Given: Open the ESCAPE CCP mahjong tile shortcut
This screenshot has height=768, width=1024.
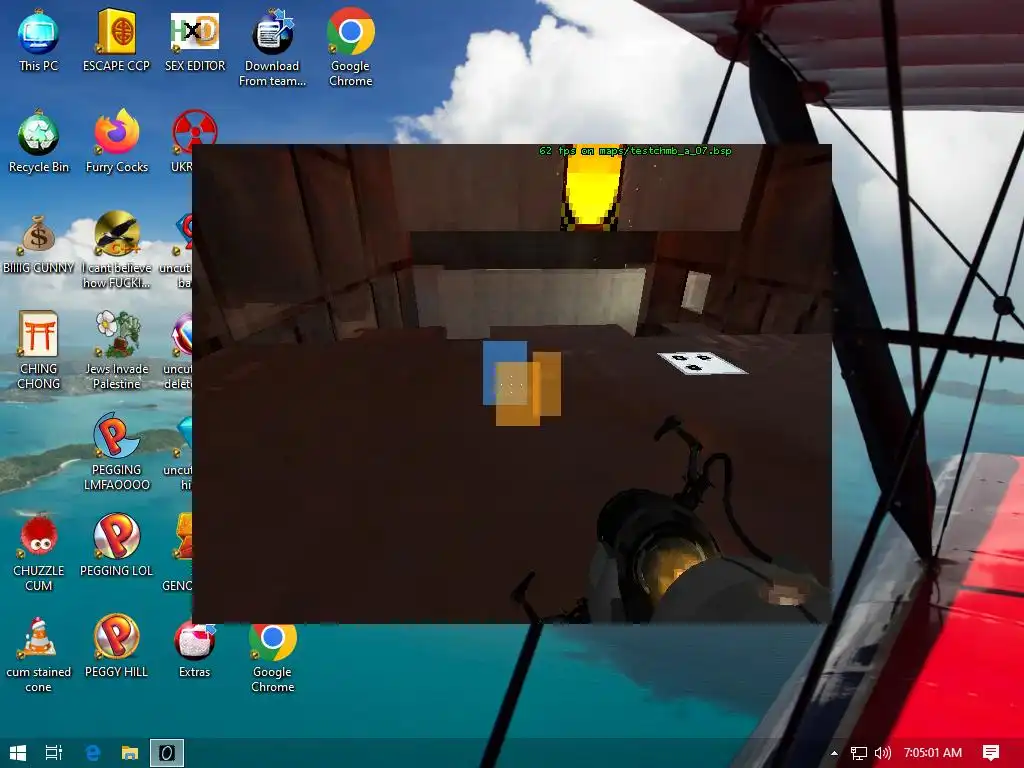Looking at the screenshot, I should 116,40.
